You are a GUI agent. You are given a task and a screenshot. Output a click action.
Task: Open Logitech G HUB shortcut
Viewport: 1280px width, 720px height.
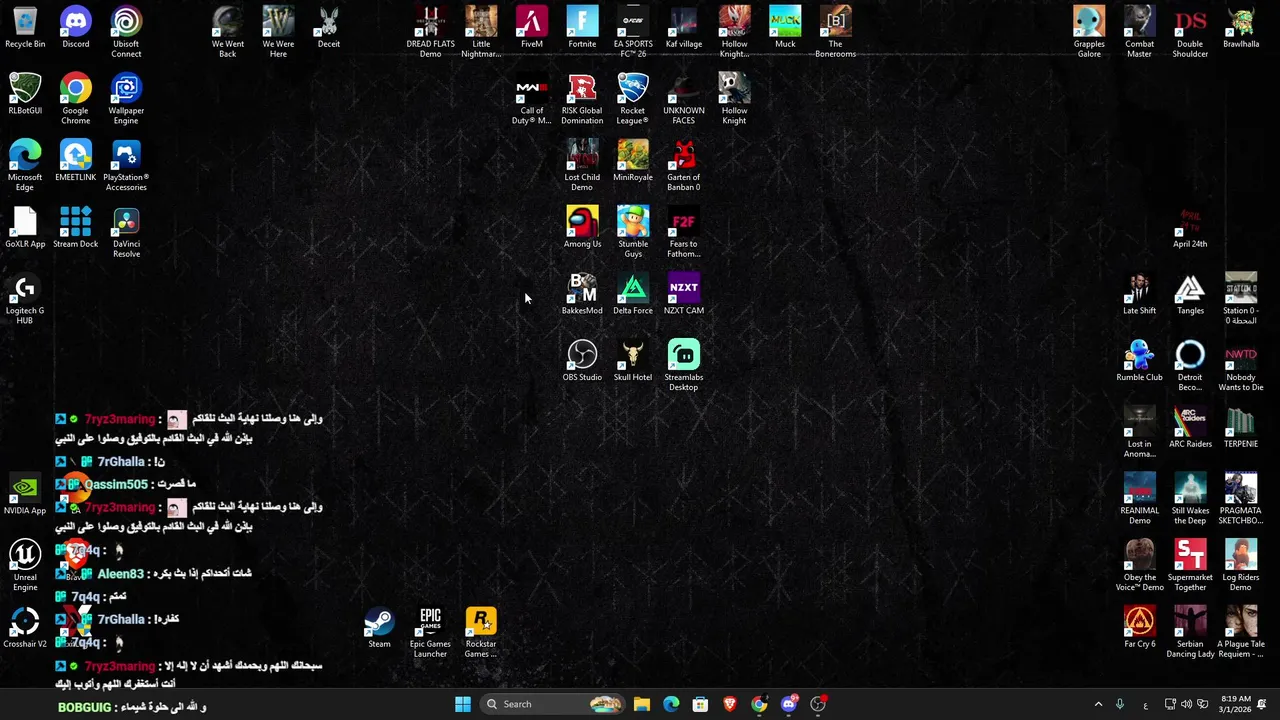tap(25, 299)
